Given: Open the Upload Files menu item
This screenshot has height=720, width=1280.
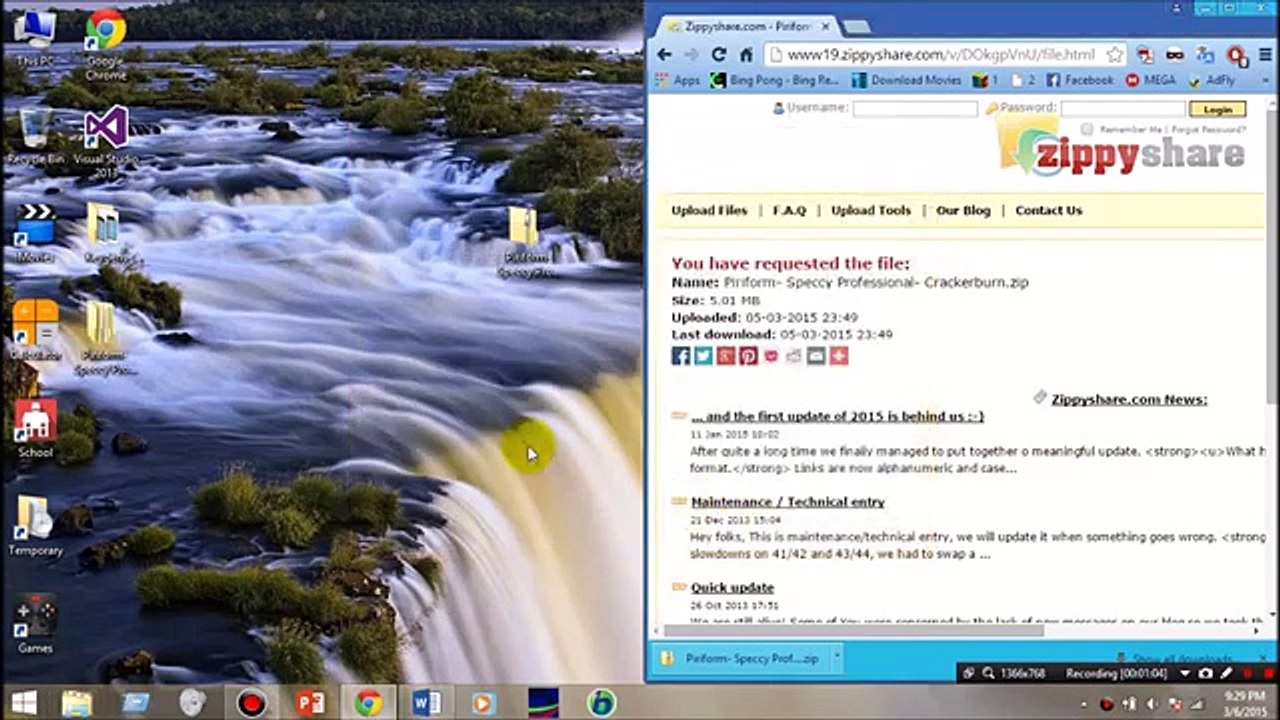Looking at the screenshot, I should tap(709, 210).
